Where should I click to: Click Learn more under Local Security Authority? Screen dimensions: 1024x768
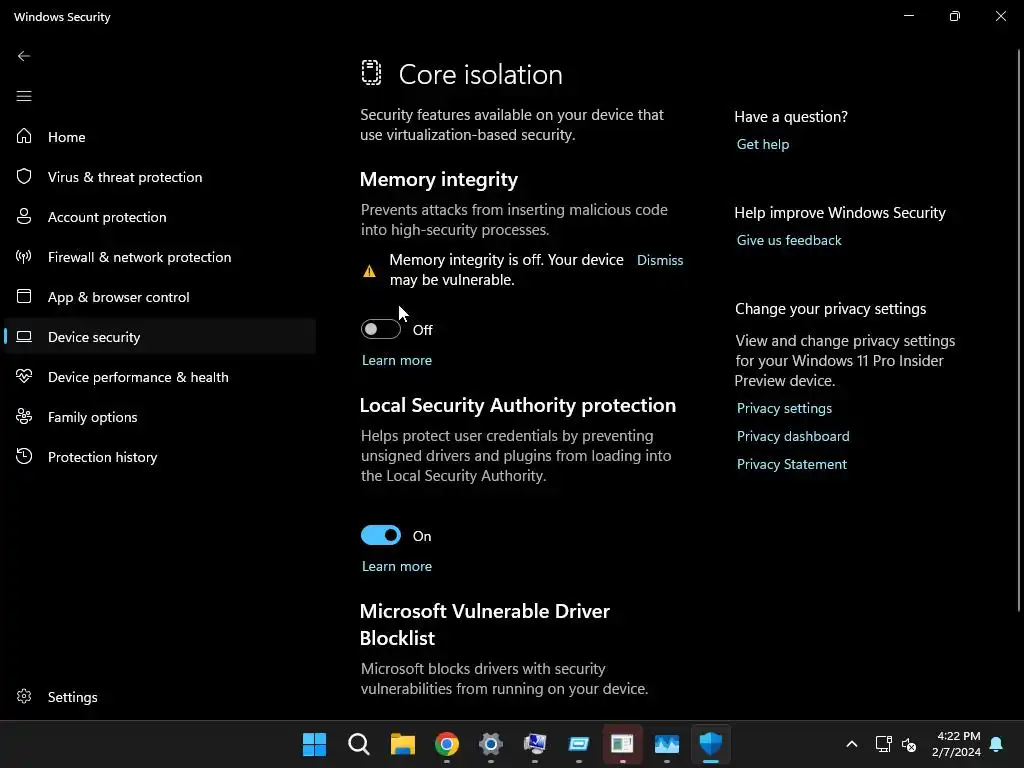396,566
